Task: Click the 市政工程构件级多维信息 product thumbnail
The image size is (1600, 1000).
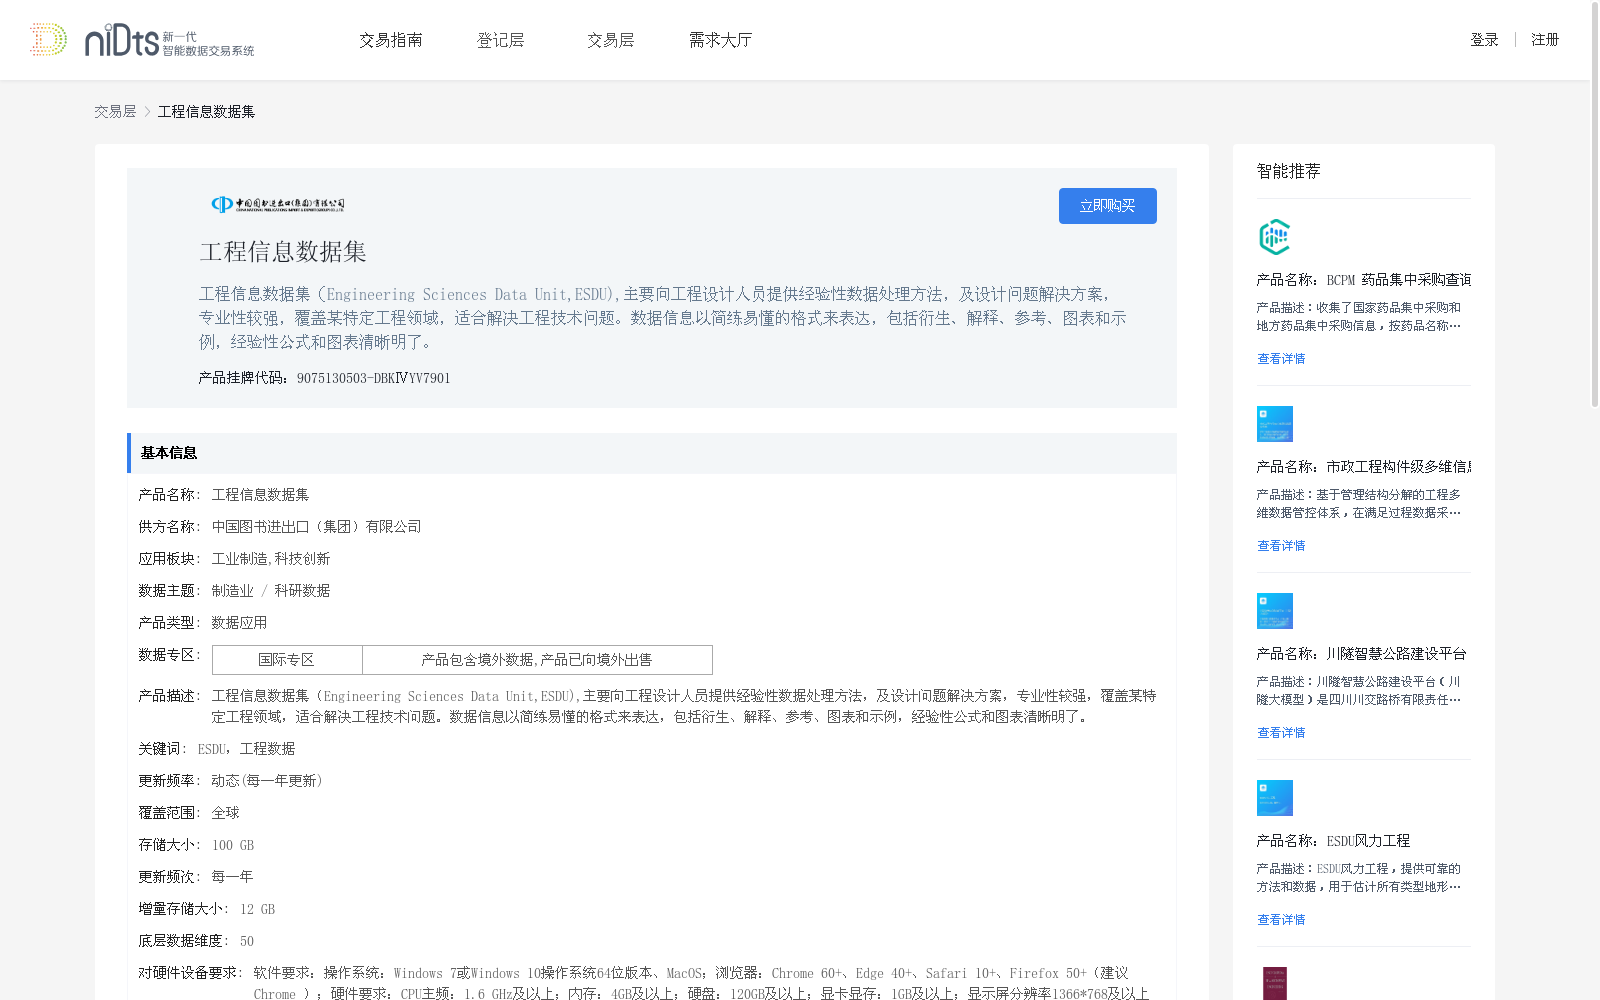Action: [1275, 424]
